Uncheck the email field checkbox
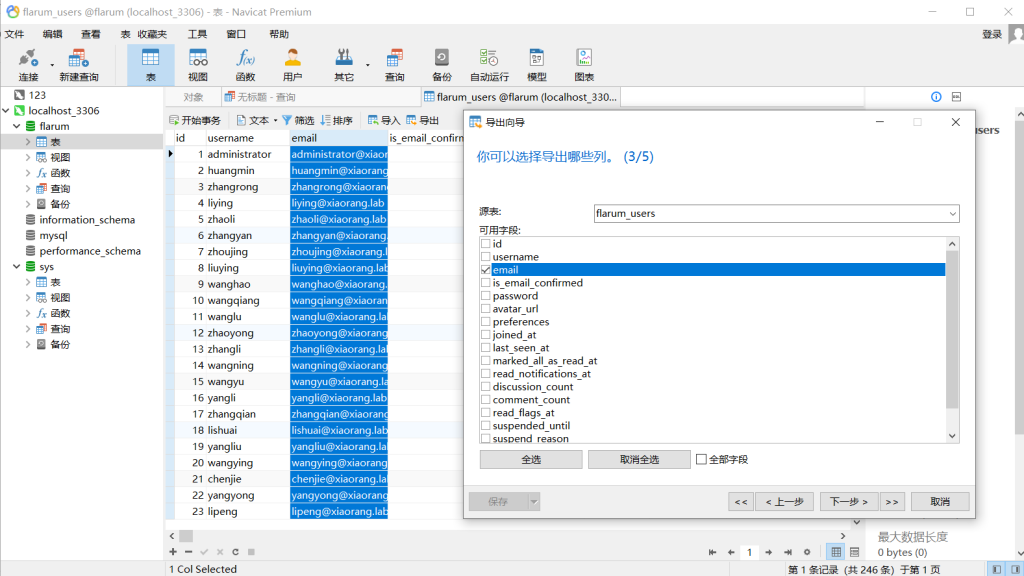Screen dimensions: 1024x576 coord(486,270)
